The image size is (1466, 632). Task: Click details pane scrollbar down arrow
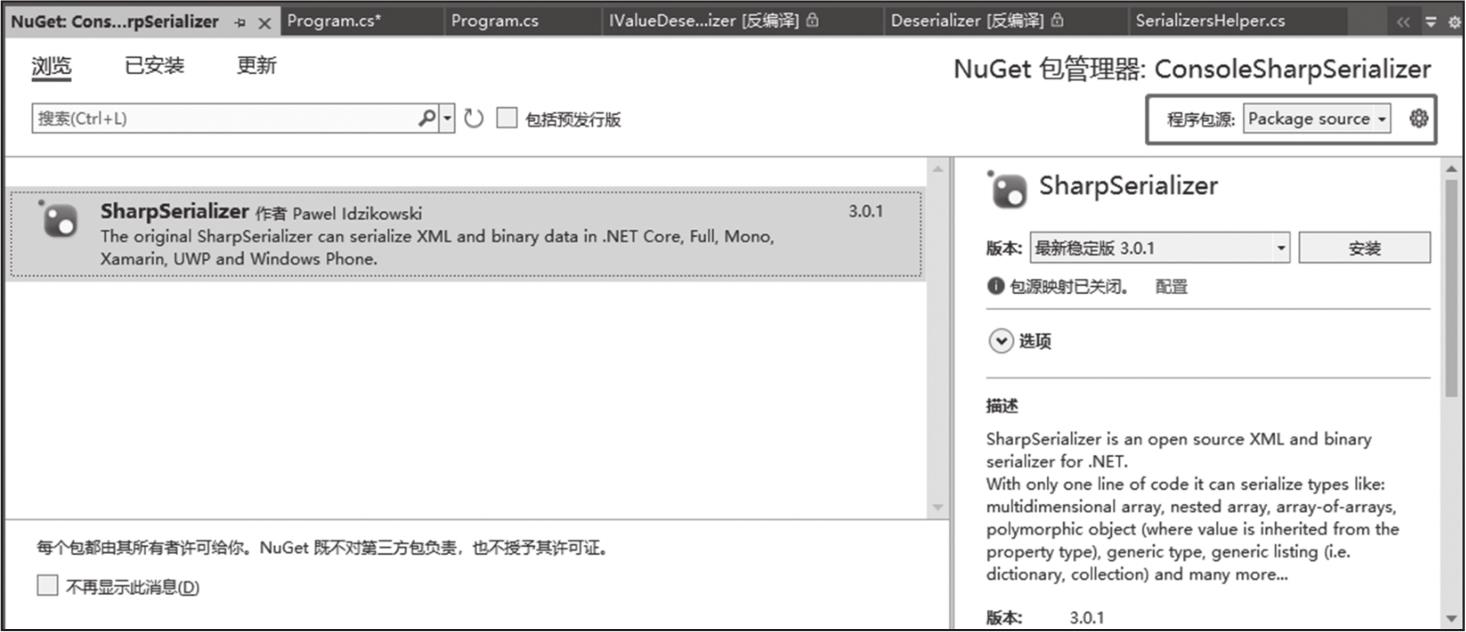point(1451,619)
